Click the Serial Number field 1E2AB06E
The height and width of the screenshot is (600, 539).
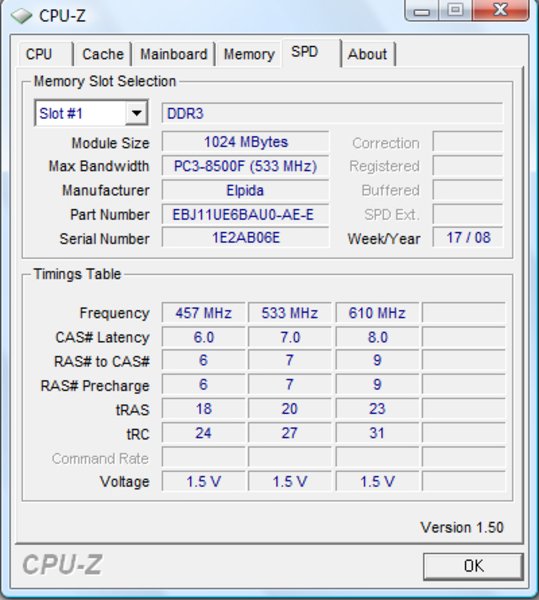(245, 238)
